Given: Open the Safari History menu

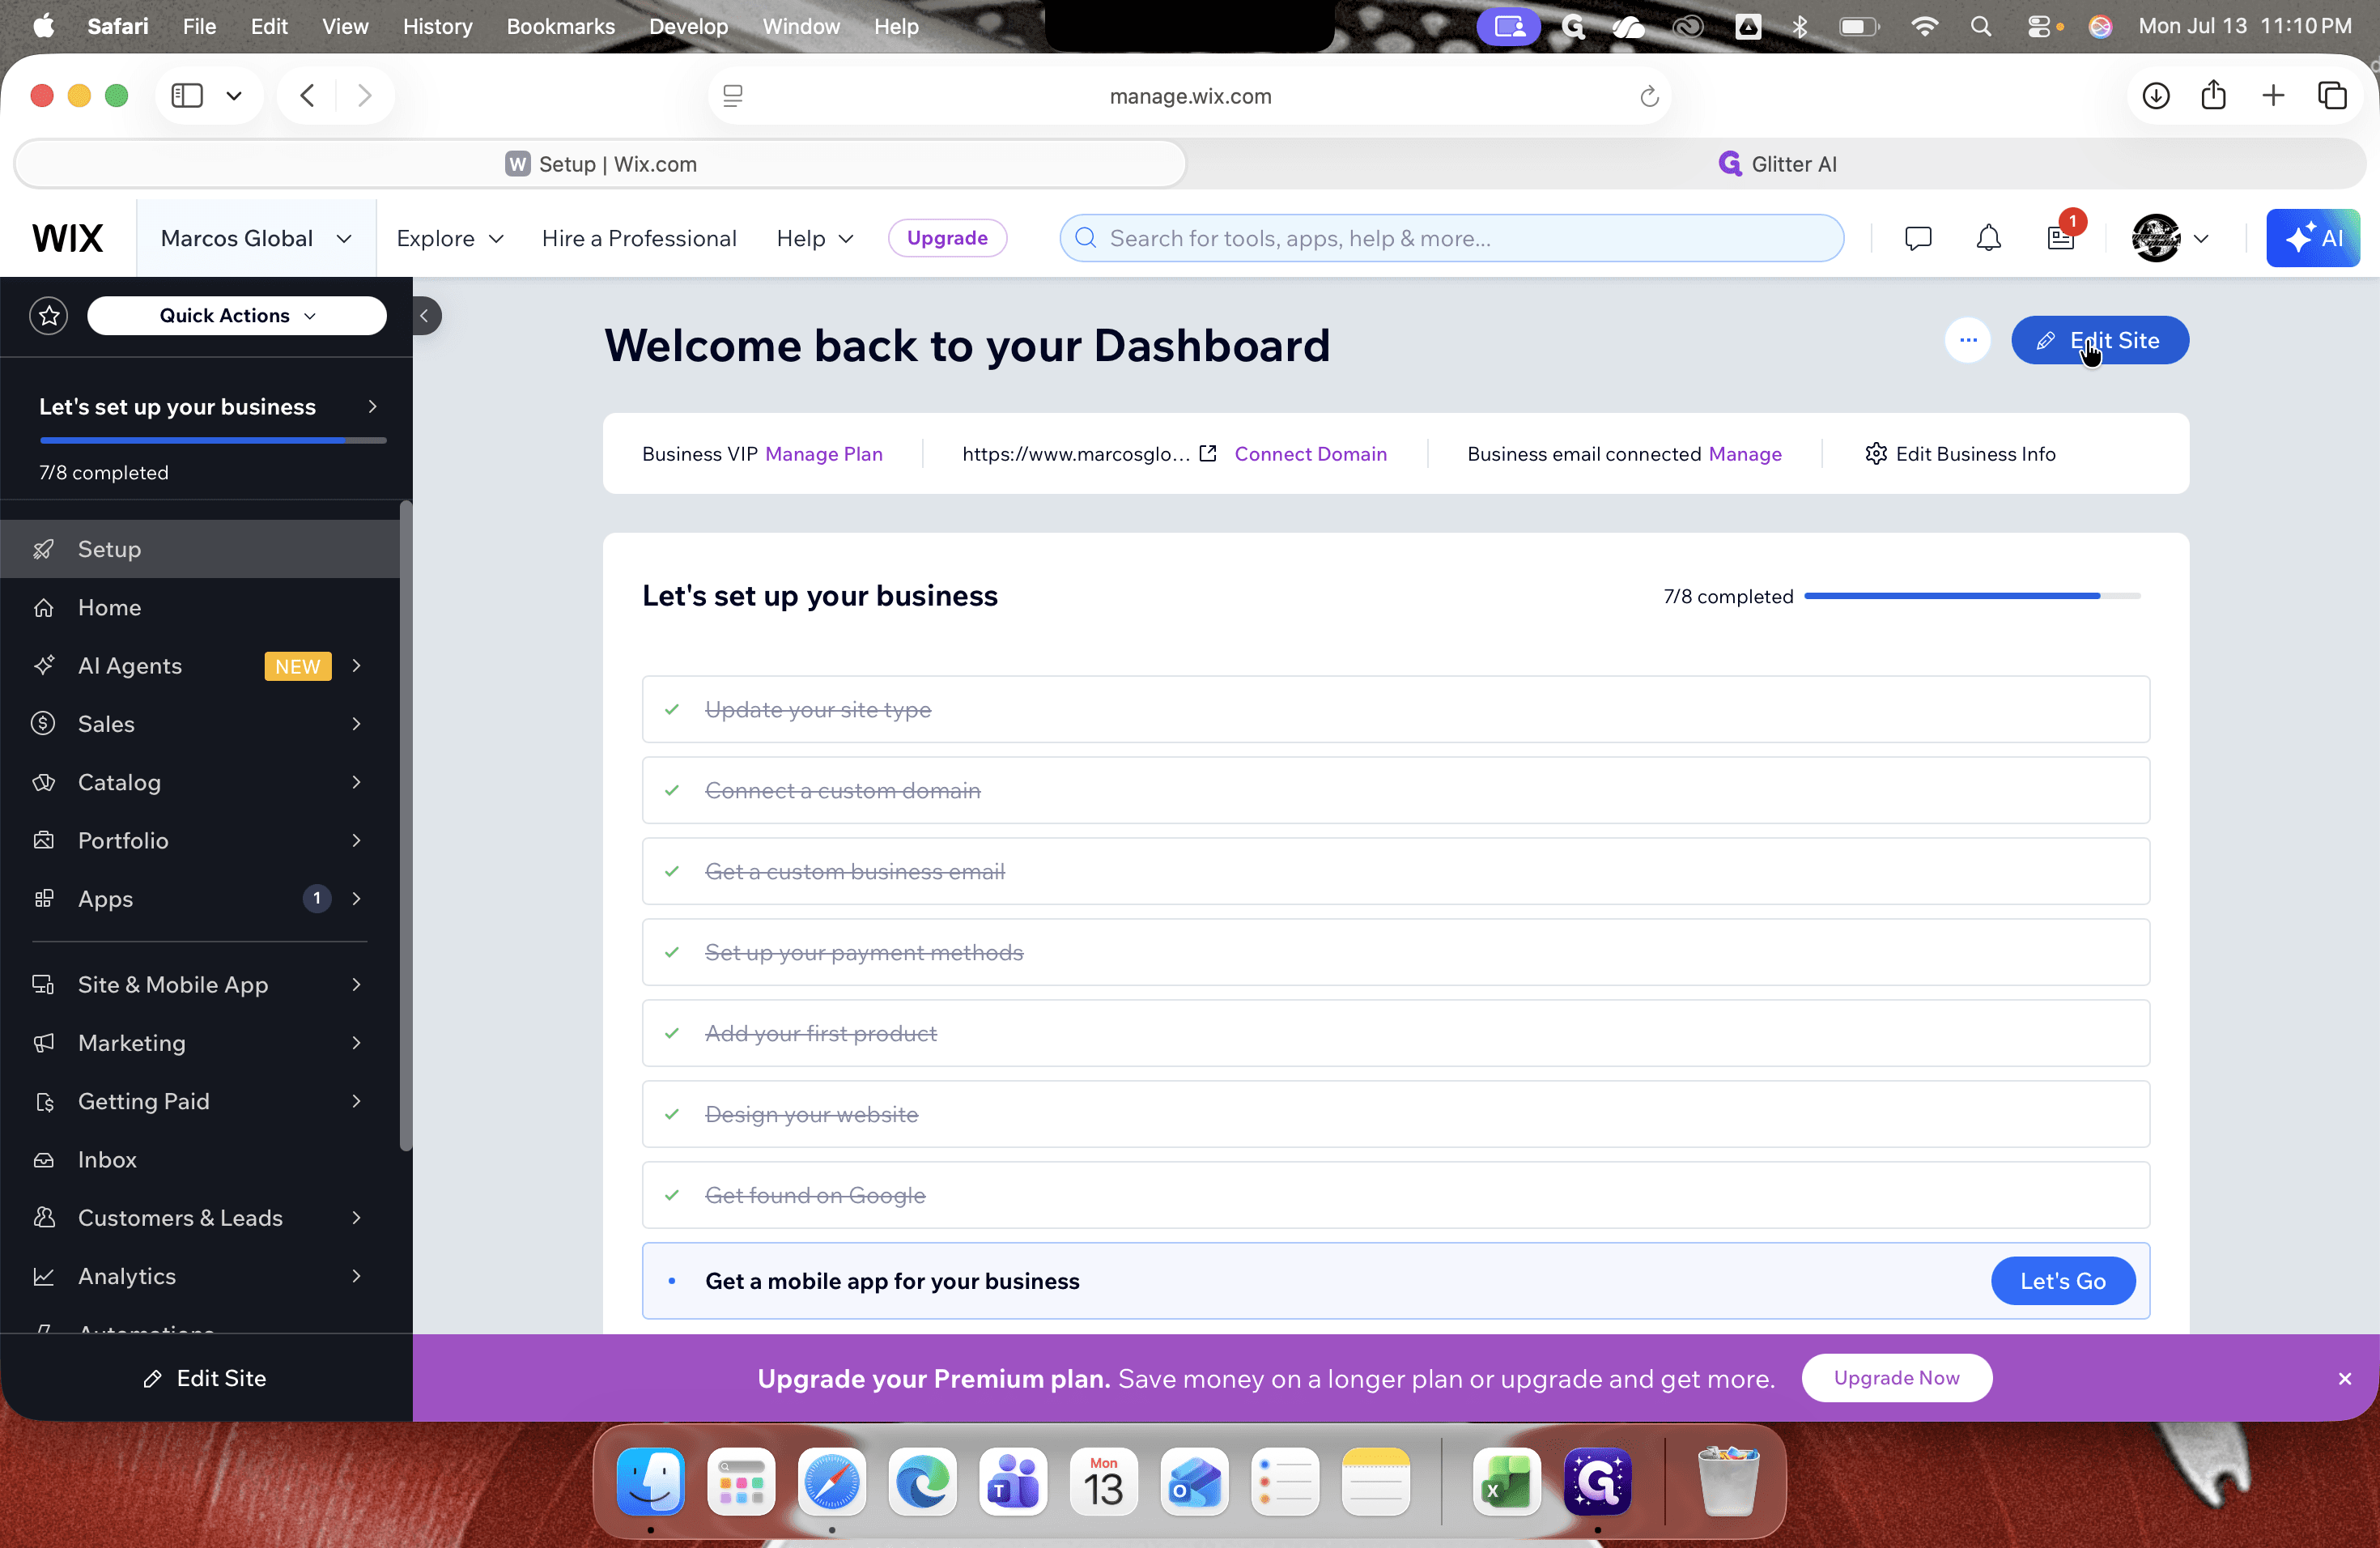Looking at the screenshot, I should [x=437, y=26].
